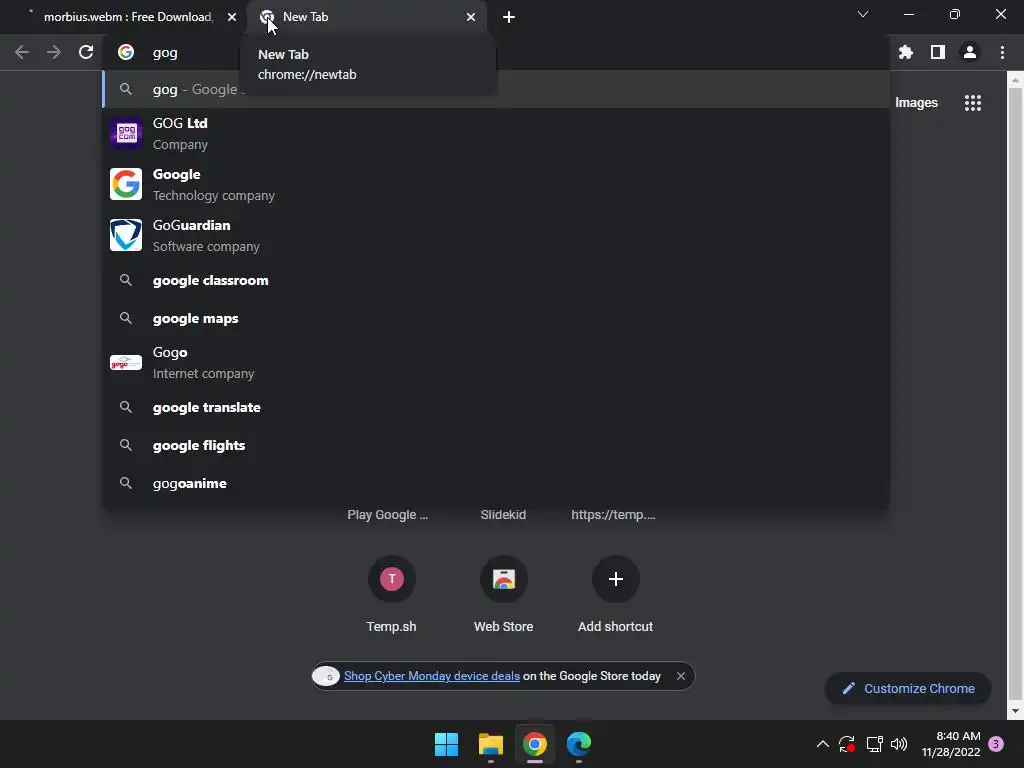Switch to the morbius.webm tab
This screenshot has height=768, width=1024.
pyautogui.click(x=128, y=17)
